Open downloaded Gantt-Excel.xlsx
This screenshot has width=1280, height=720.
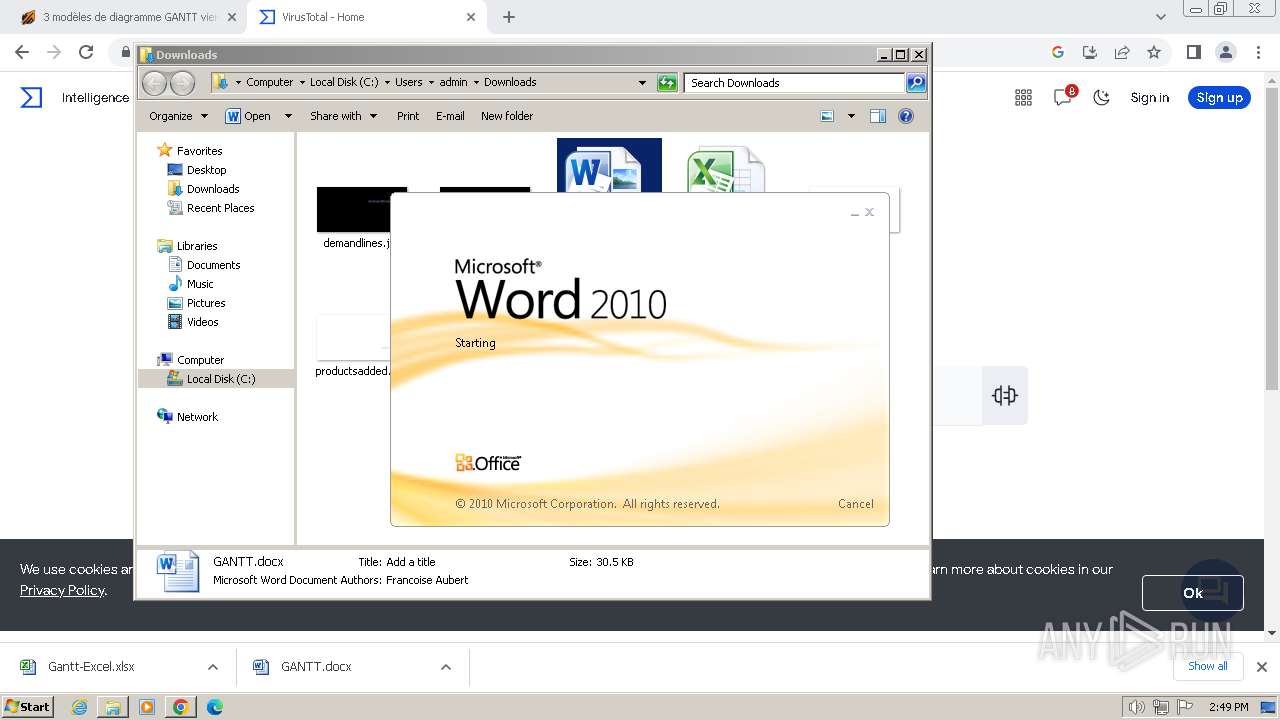click(x=91, y=667)
